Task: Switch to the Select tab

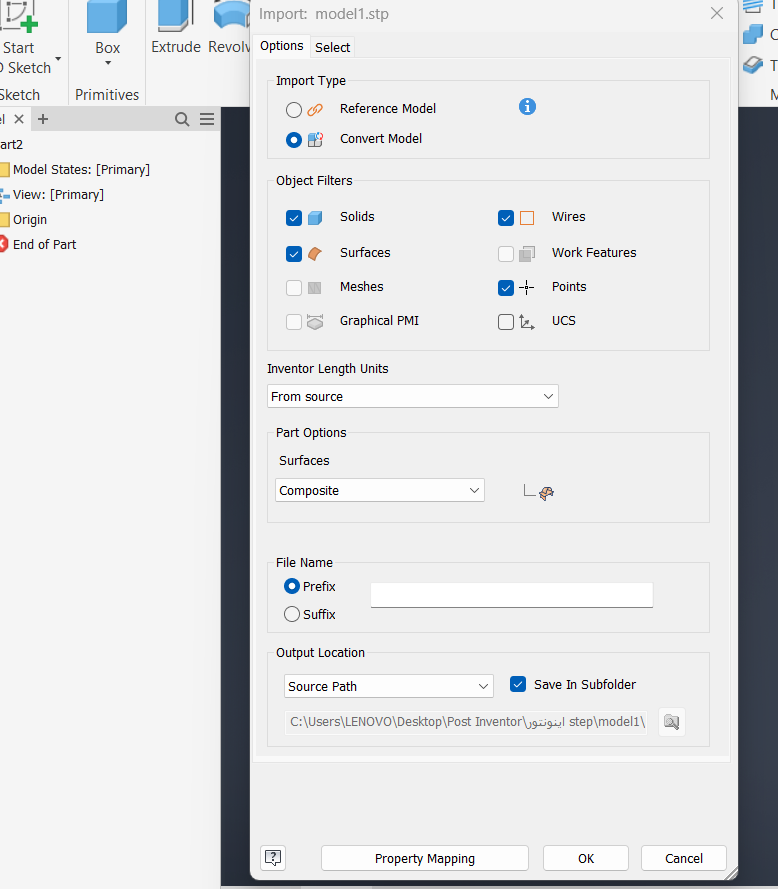Action: (332, 48)
